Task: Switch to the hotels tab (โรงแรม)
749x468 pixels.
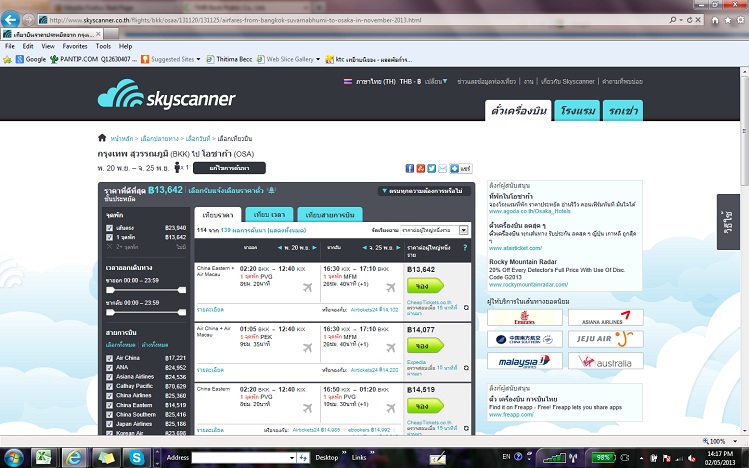Action: 578,110
